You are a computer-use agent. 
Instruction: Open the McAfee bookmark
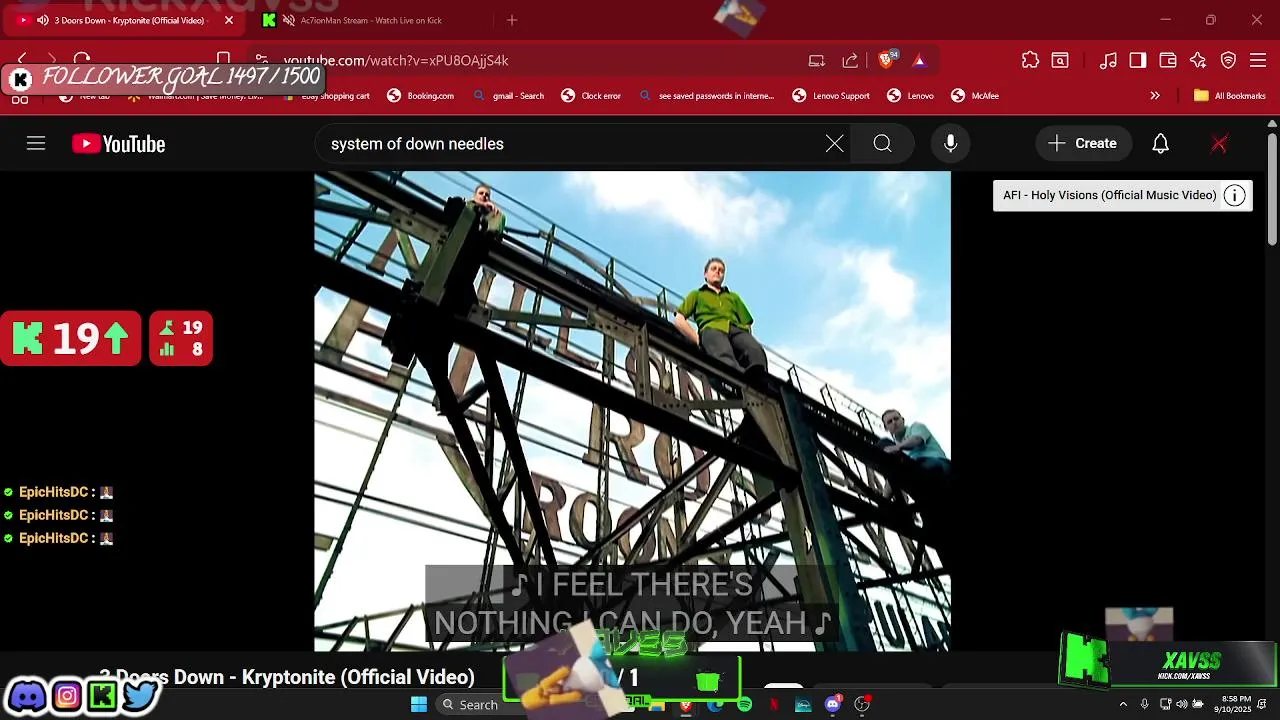pyautogui.click(x=975, y=96)
